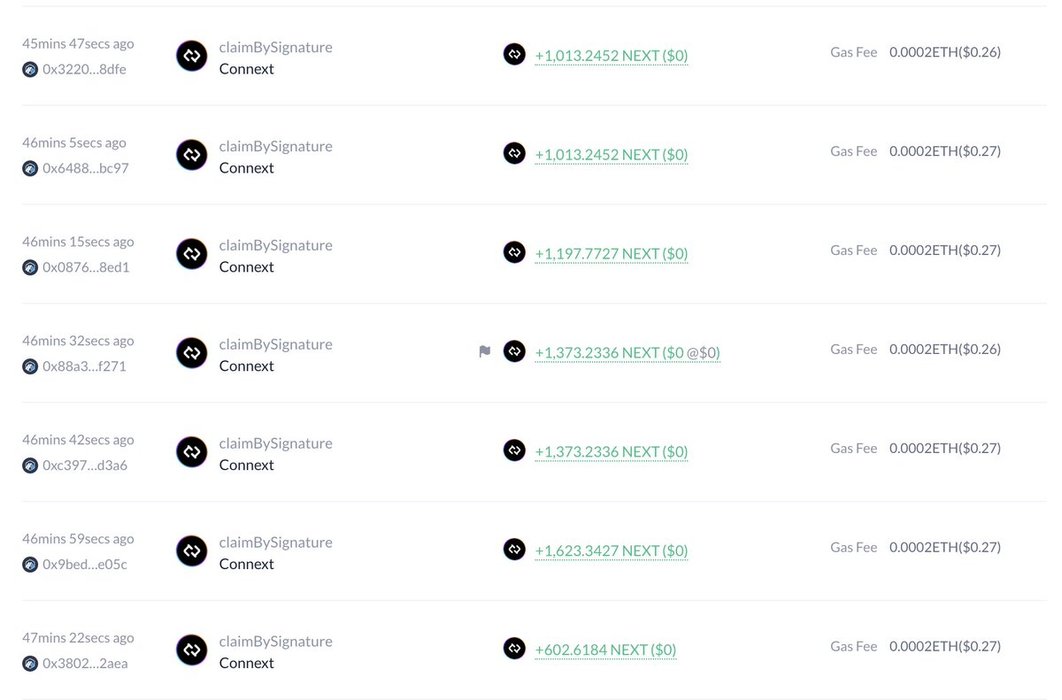This screenshot has width=1062, height=700.
Task: Click the chain icon next to hash 0x0876...8ed1
Action: click(x=30, y=267)
